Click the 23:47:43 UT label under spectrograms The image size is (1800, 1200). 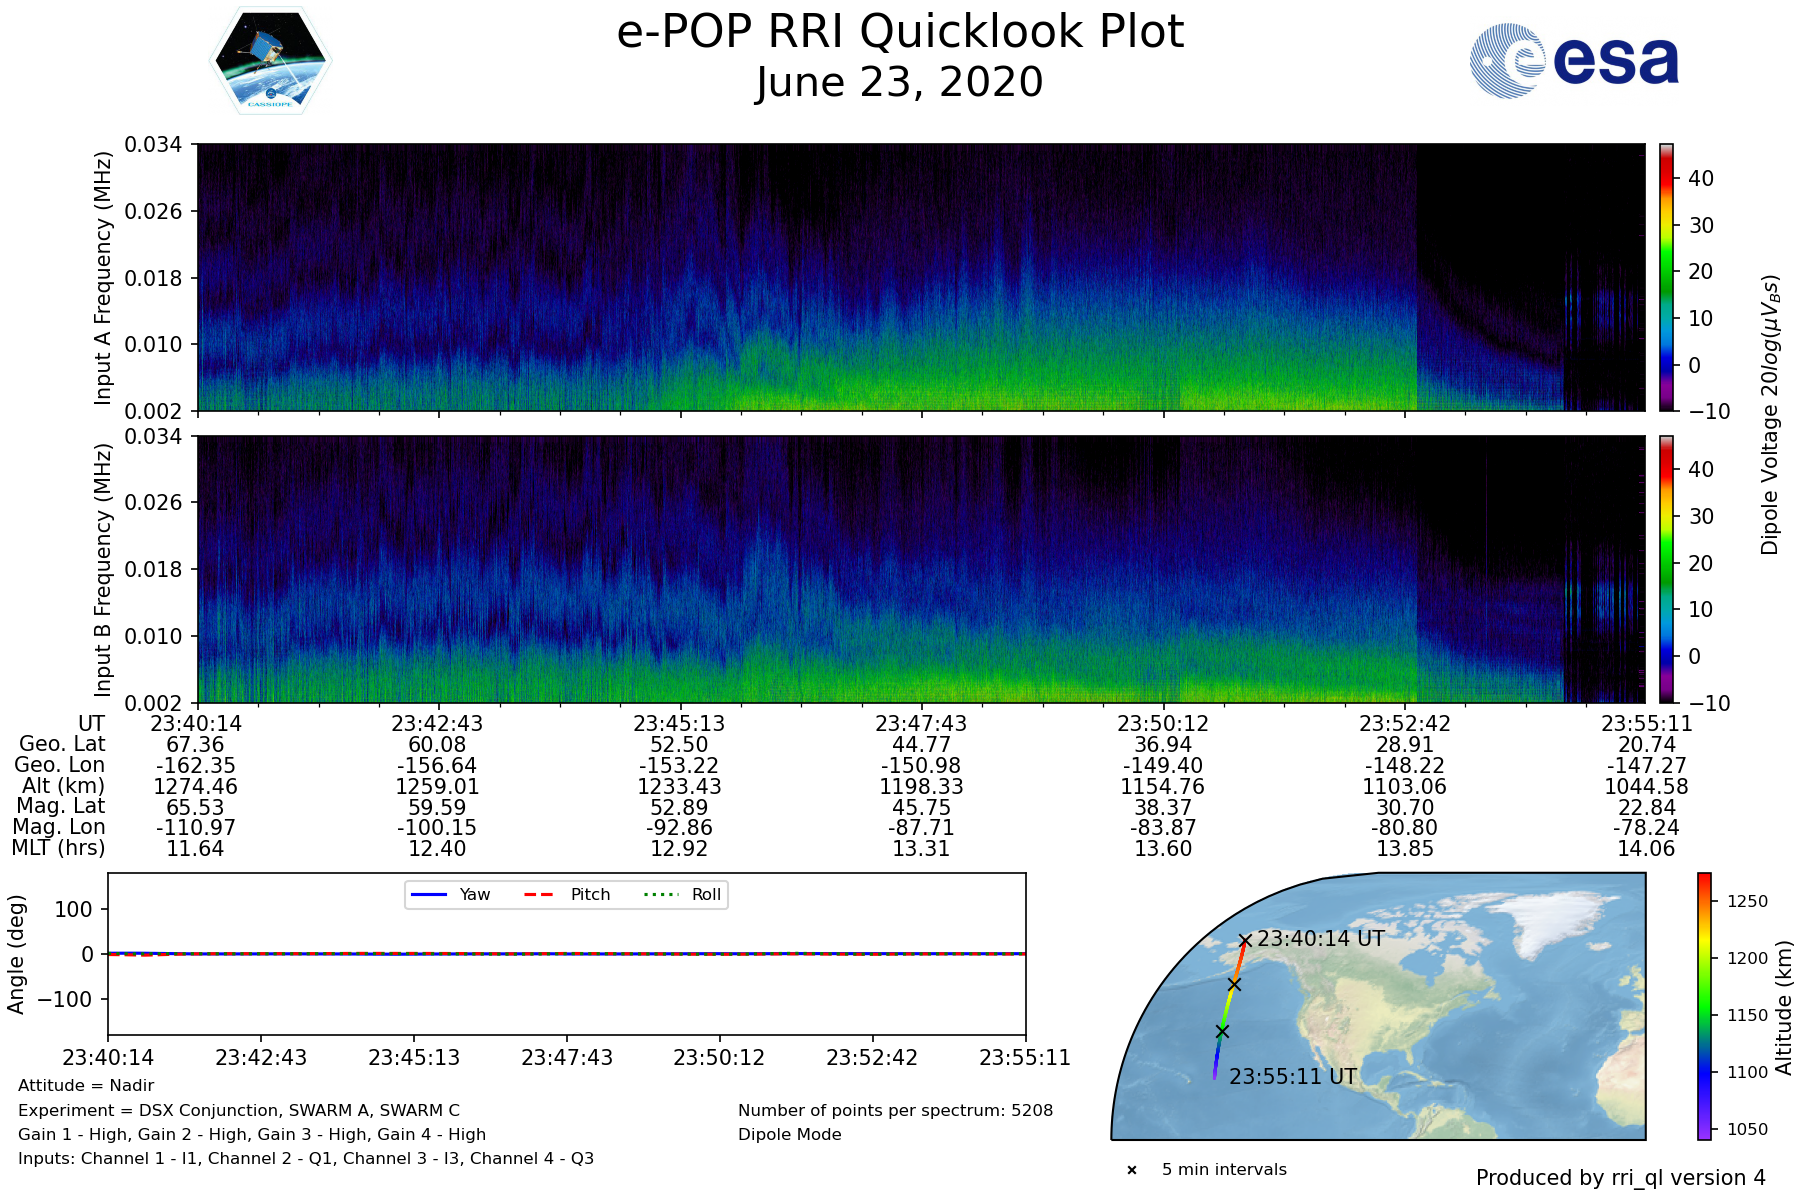click(921, 723)
